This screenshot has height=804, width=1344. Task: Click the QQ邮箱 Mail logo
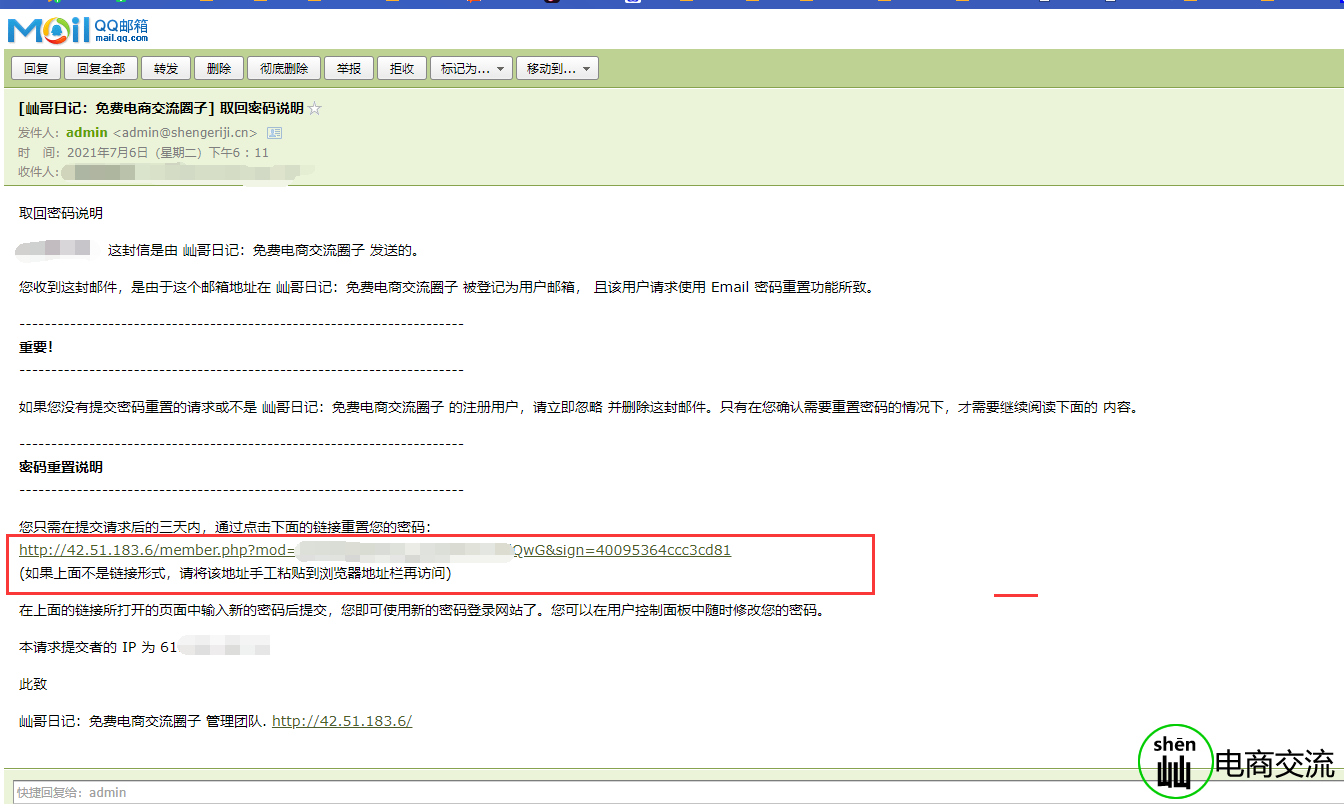pos(78,29)
